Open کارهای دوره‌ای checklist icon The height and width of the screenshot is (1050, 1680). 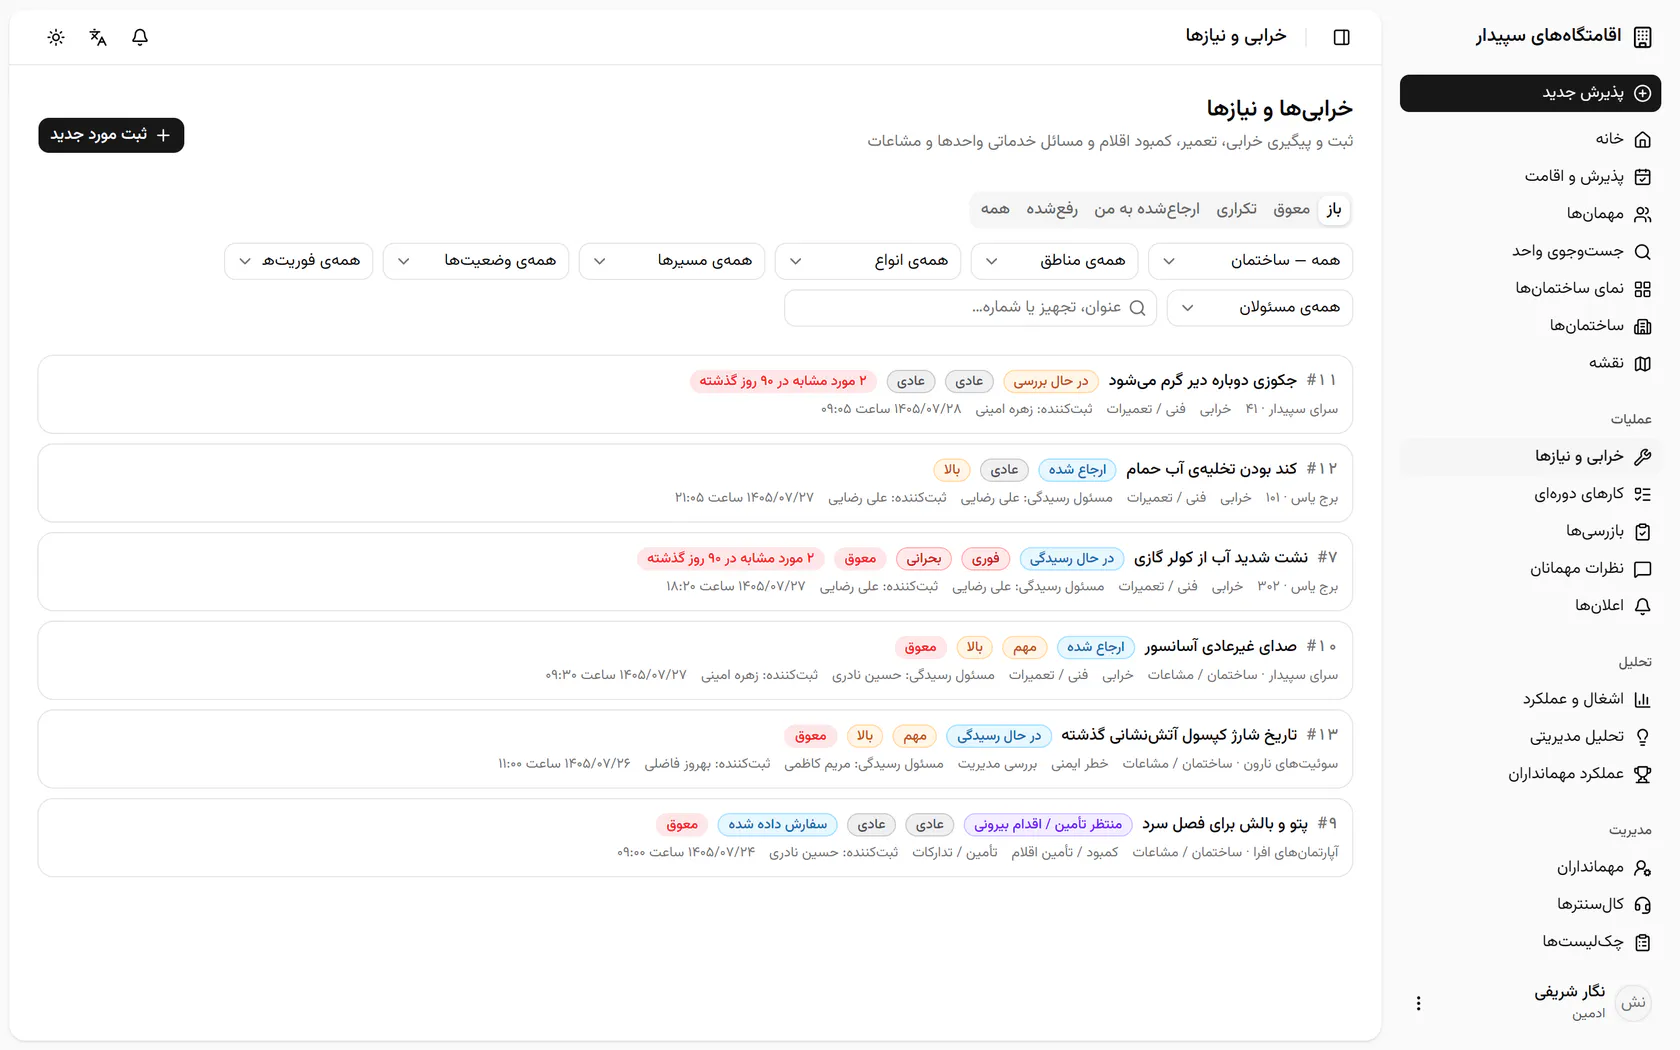click(x=1642, y=494)
